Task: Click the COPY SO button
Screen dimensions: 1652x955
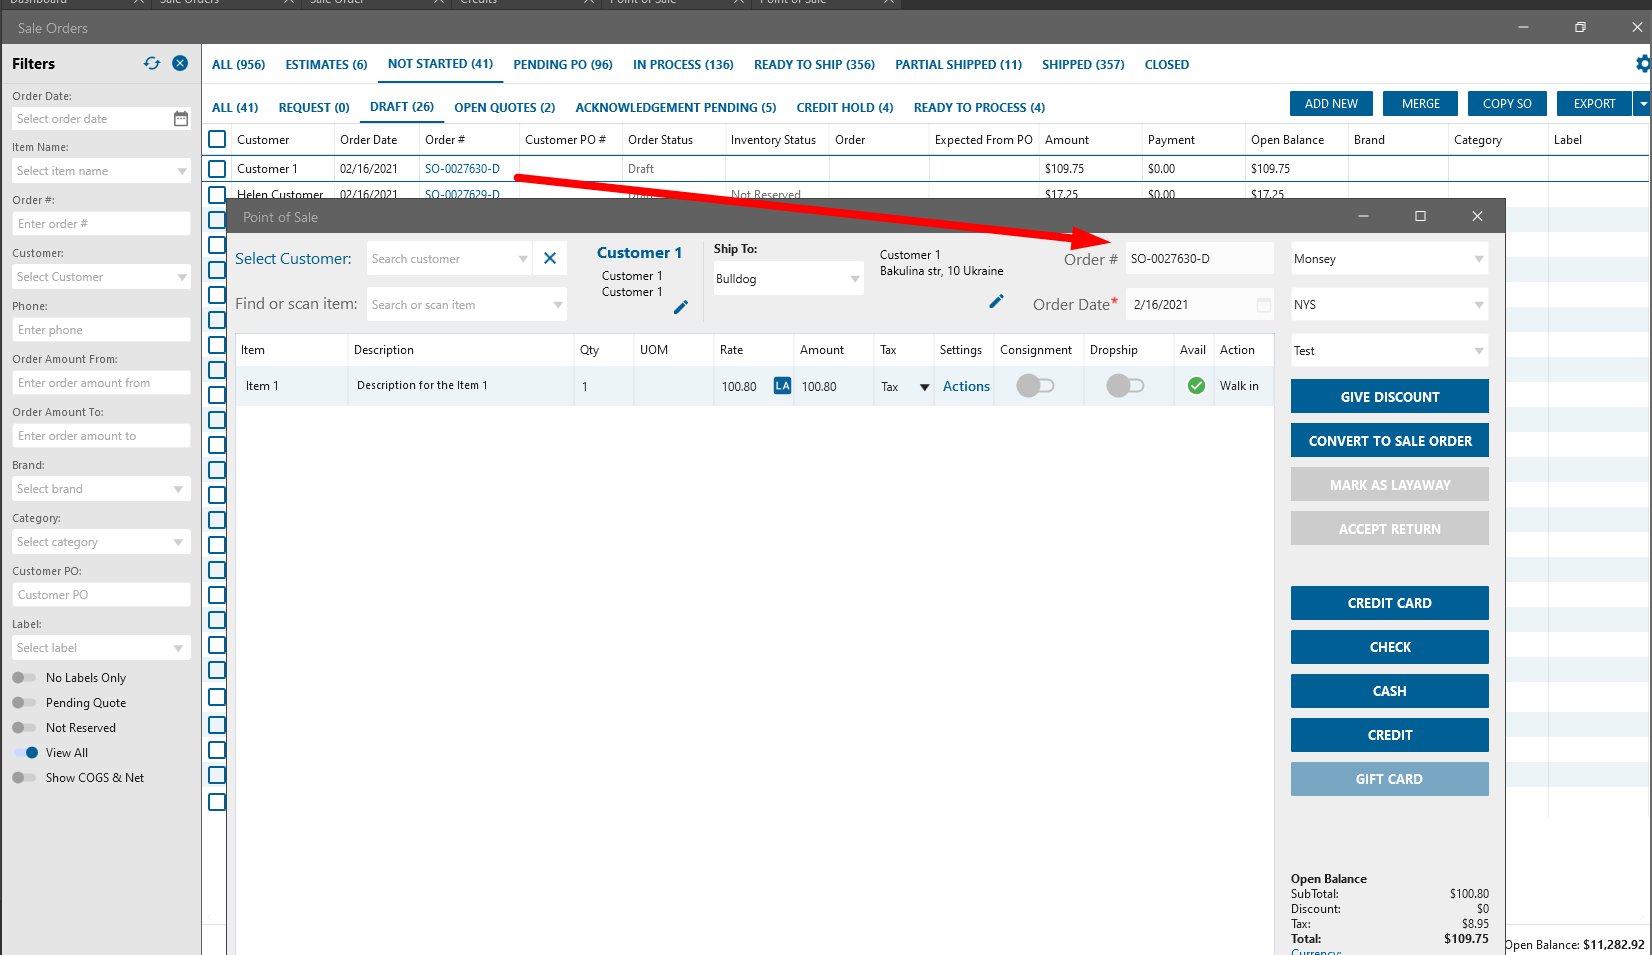Action: (x=1507, y=104)
